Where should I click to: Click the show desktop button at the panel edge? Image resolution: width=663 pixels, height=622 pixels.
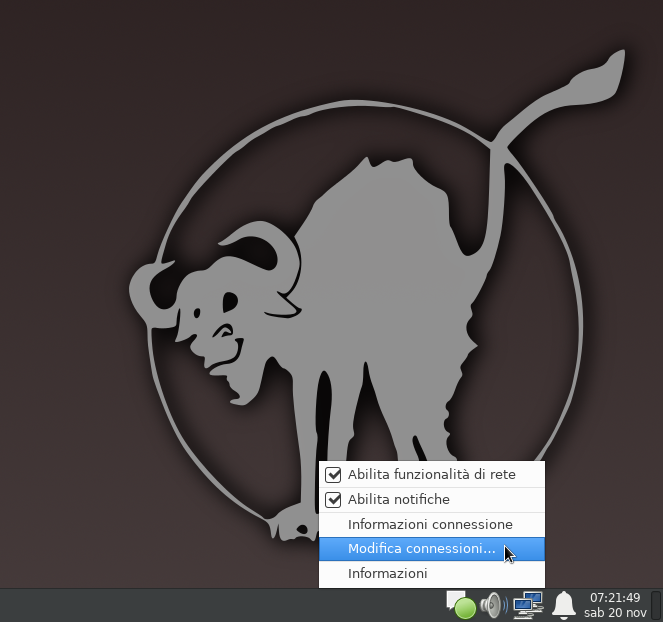click(656, 605)
